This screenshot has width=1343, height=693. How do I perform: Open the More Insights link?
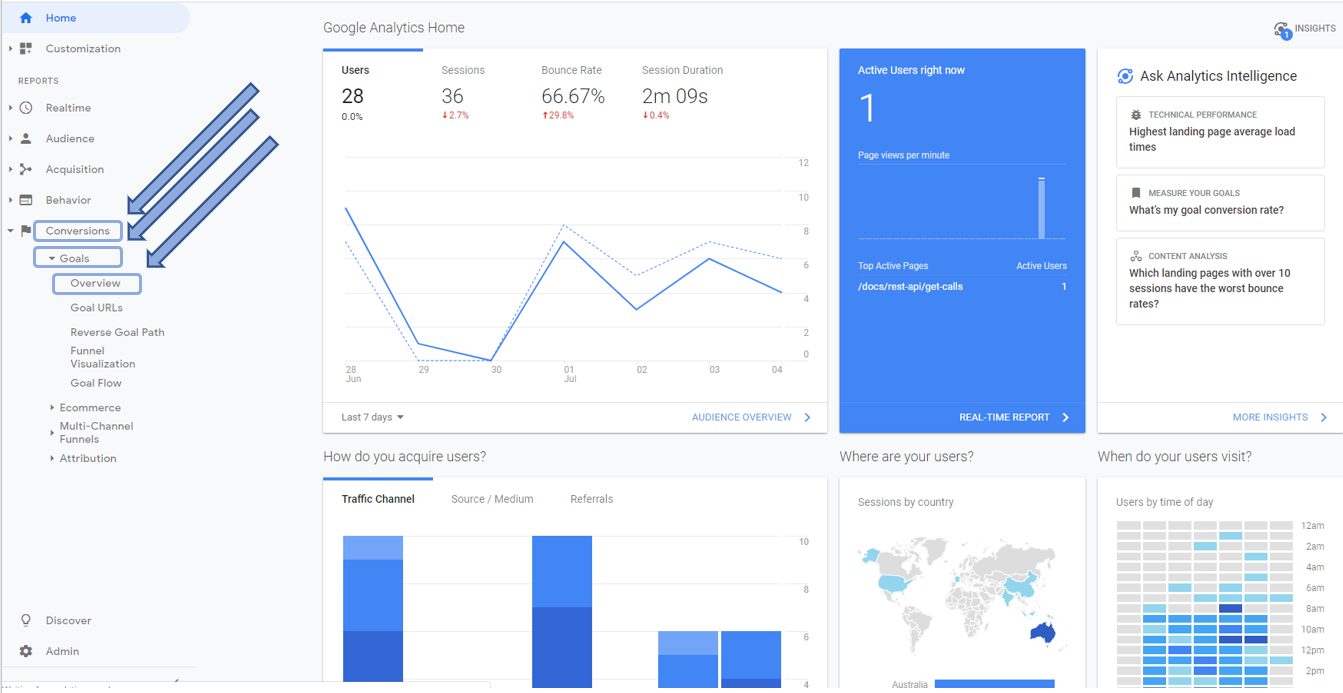tap(1270, 418)
